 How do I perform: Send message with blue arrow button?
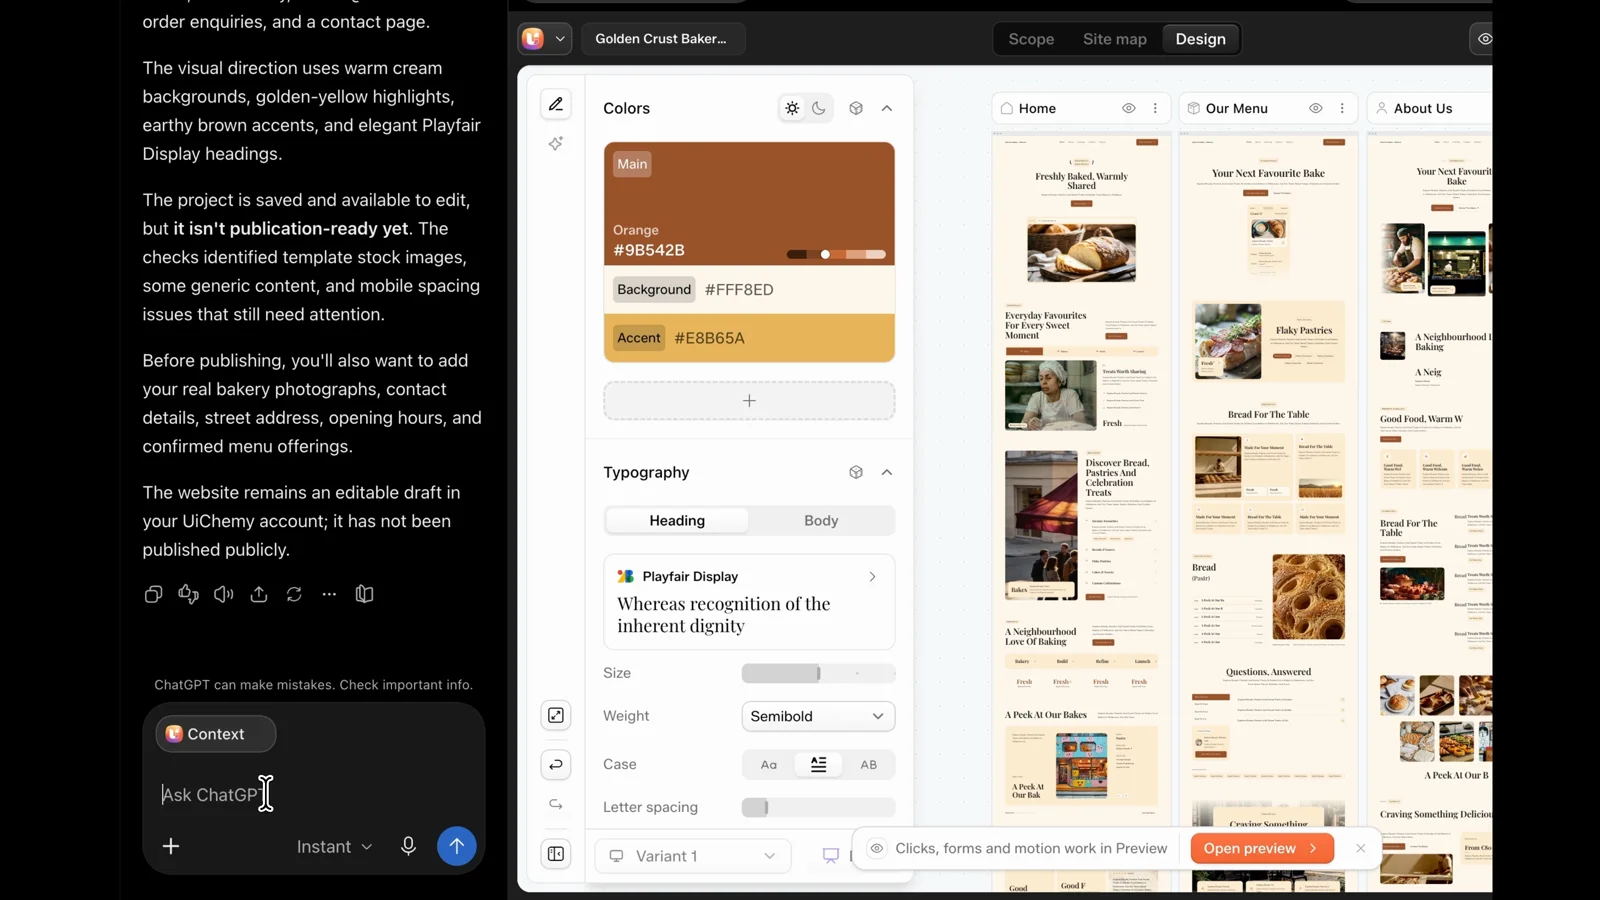(x=457, y=846)
